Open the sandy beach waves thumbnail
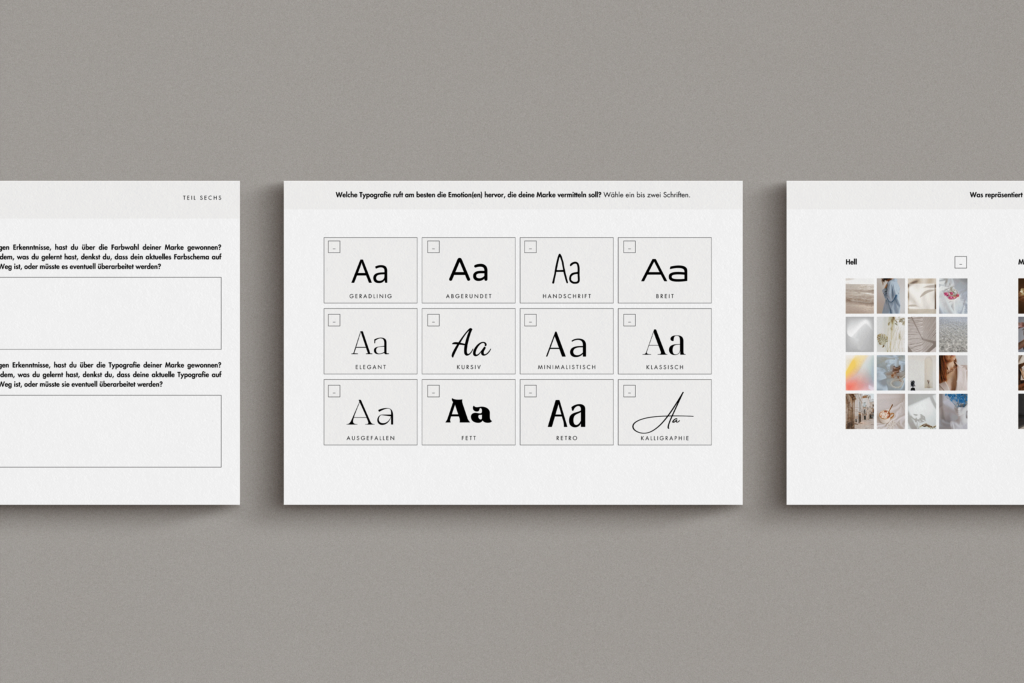 tap(859, 296)
